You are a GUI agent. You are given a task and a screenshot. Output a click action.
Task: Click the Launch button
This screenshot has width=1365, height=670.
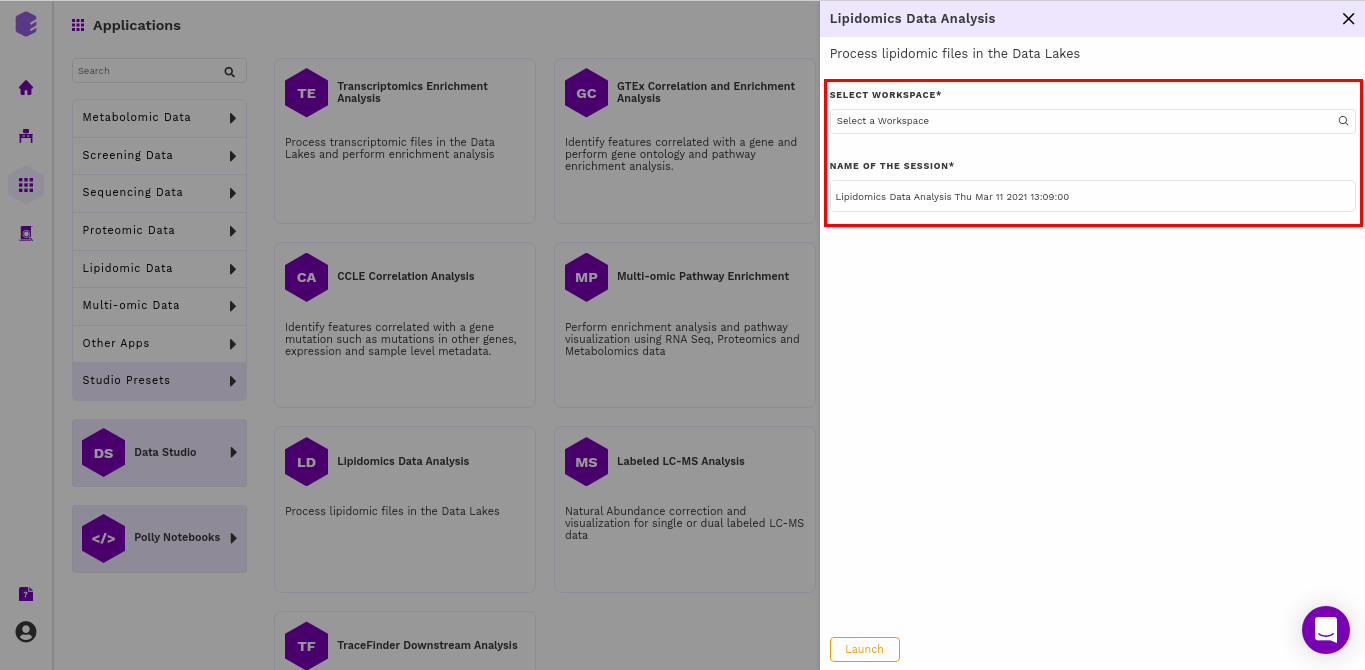click(864, 649)
